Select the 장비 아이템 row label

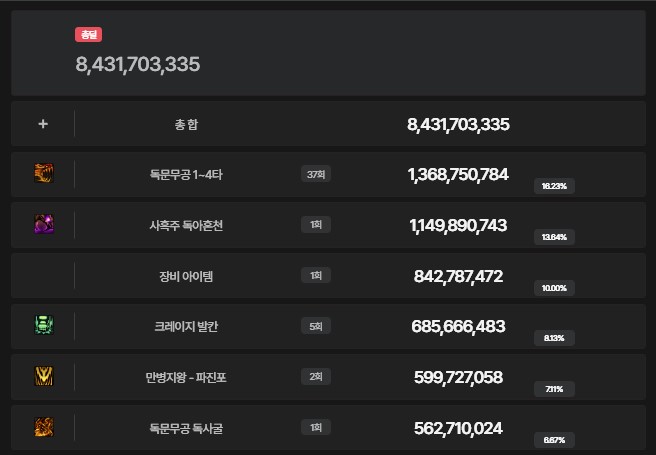187,276
